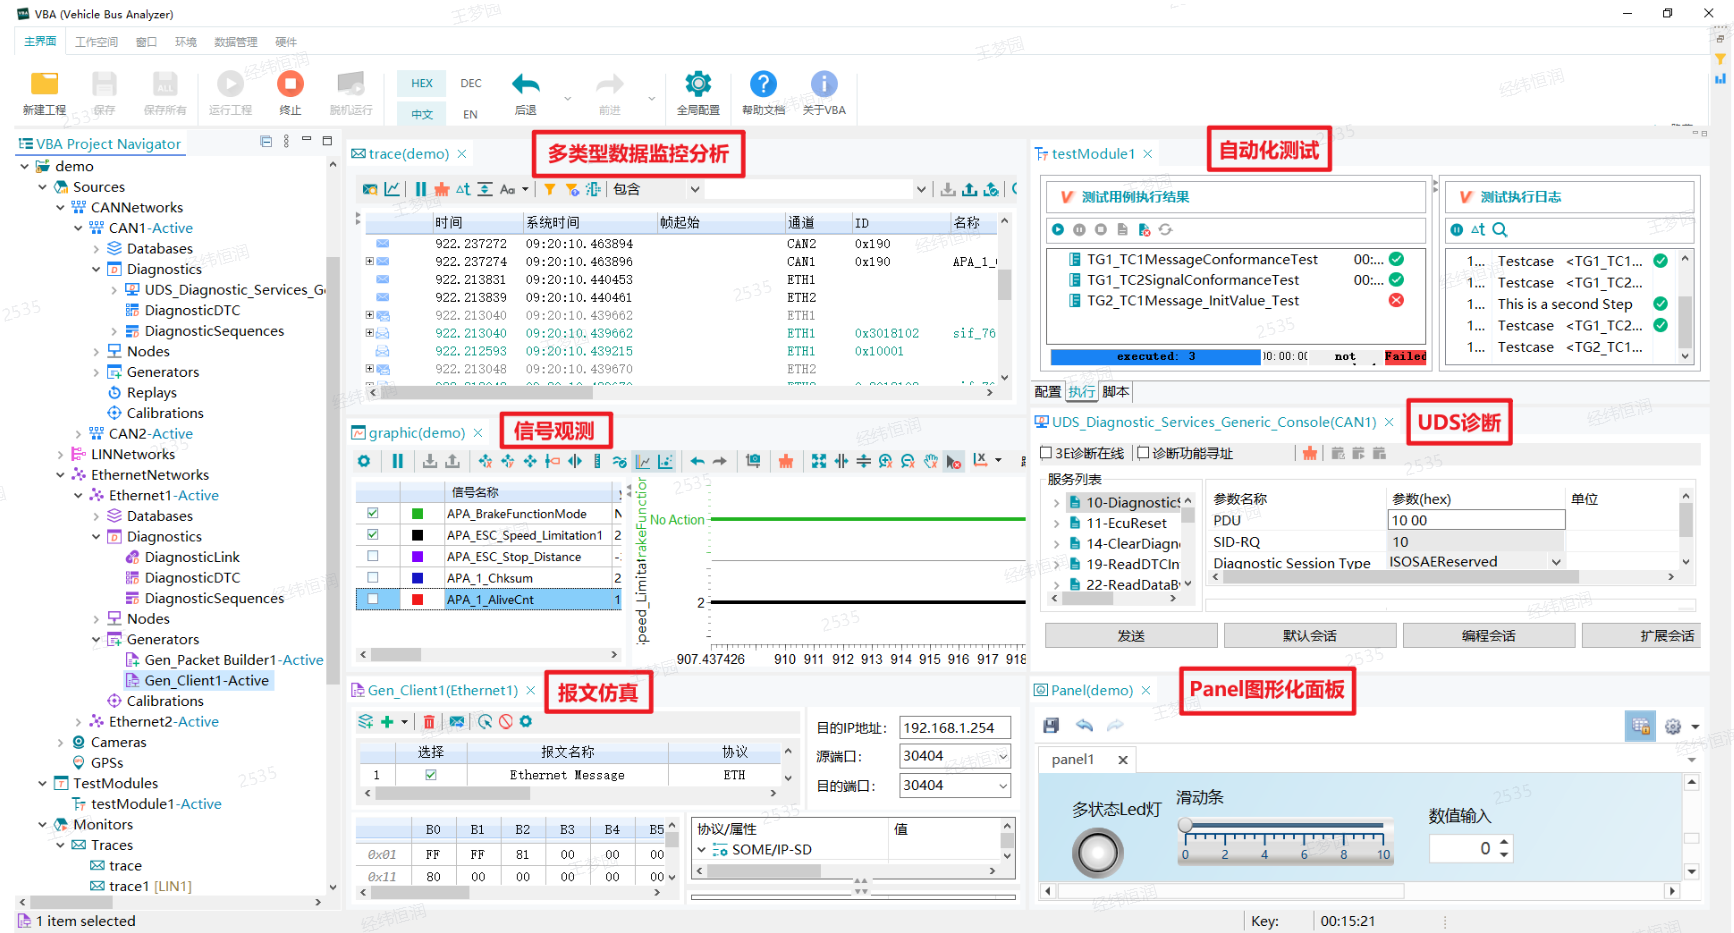The width and height of the screenshot is (1734, 933).
Task: Toggle 诊断功能寻址 checkbox
Action: (1143, 453)
